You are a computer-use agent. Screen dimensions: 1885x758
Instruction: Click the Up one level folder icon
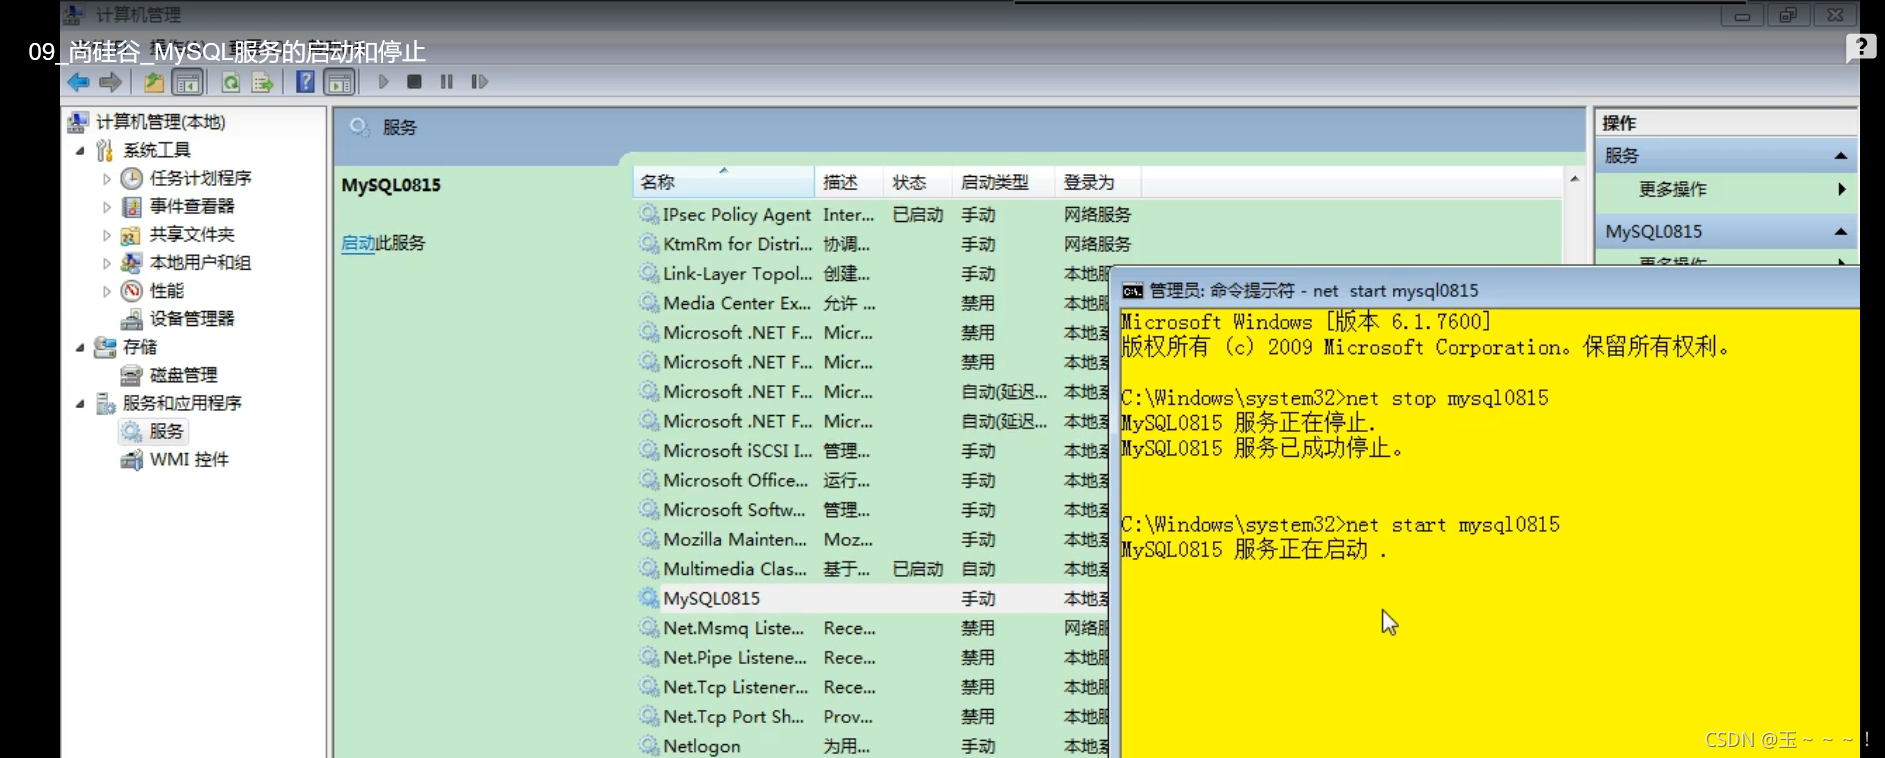154,82
